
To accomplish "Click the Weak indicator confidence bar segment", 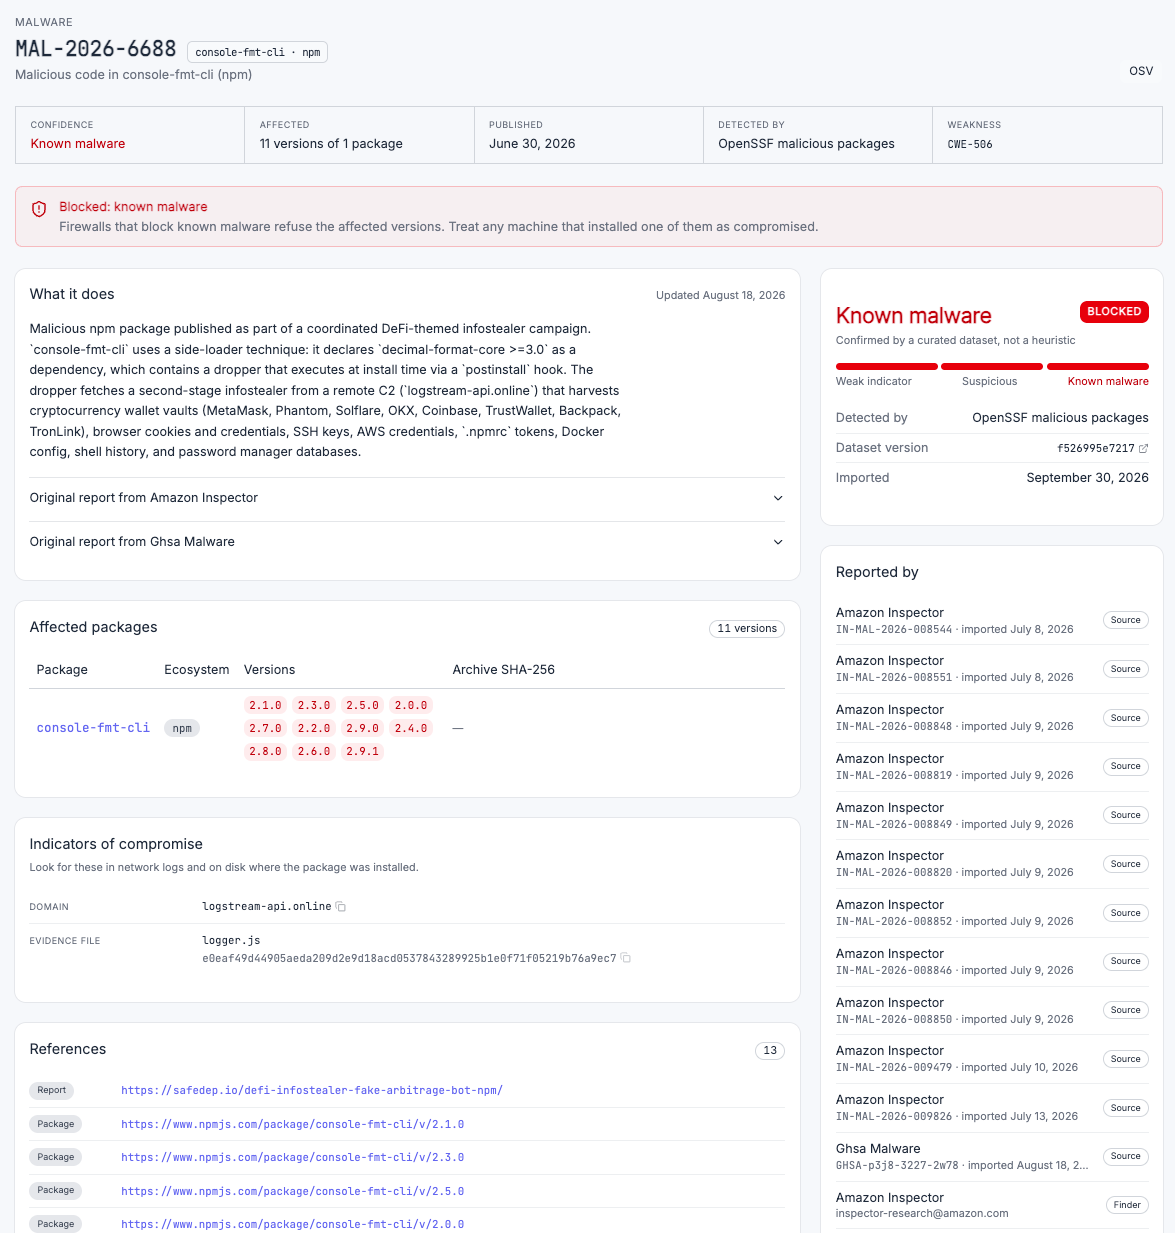I will [887, 366].
